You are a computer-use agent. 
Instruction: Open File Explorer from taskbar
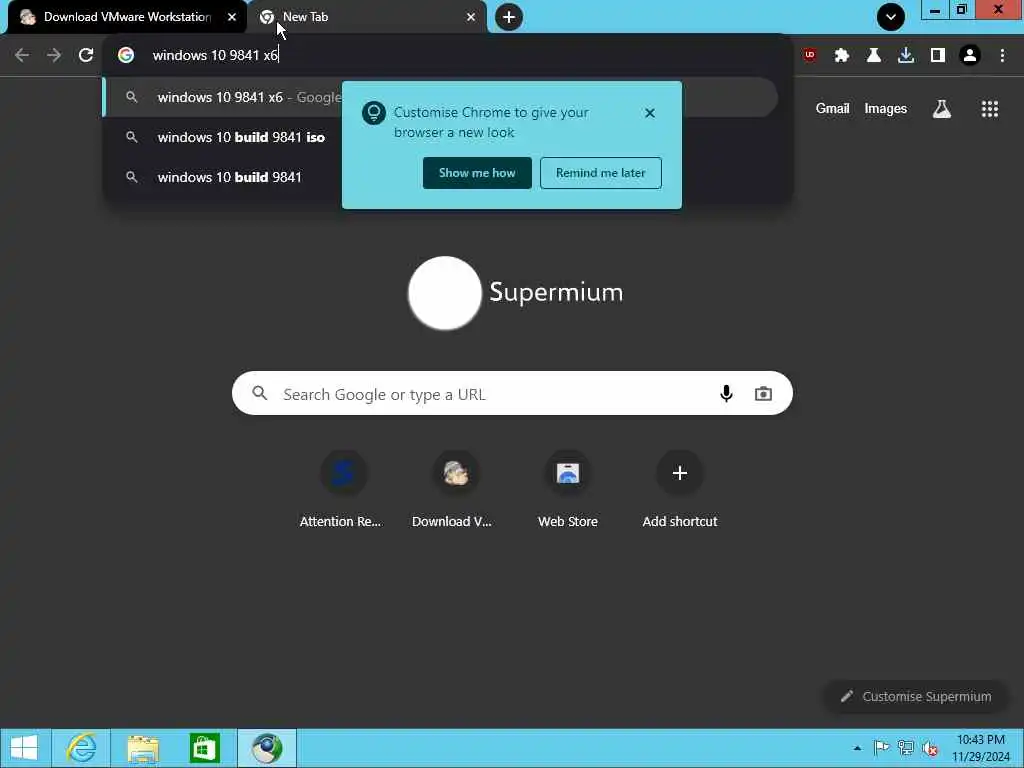(x=142, y=748)
